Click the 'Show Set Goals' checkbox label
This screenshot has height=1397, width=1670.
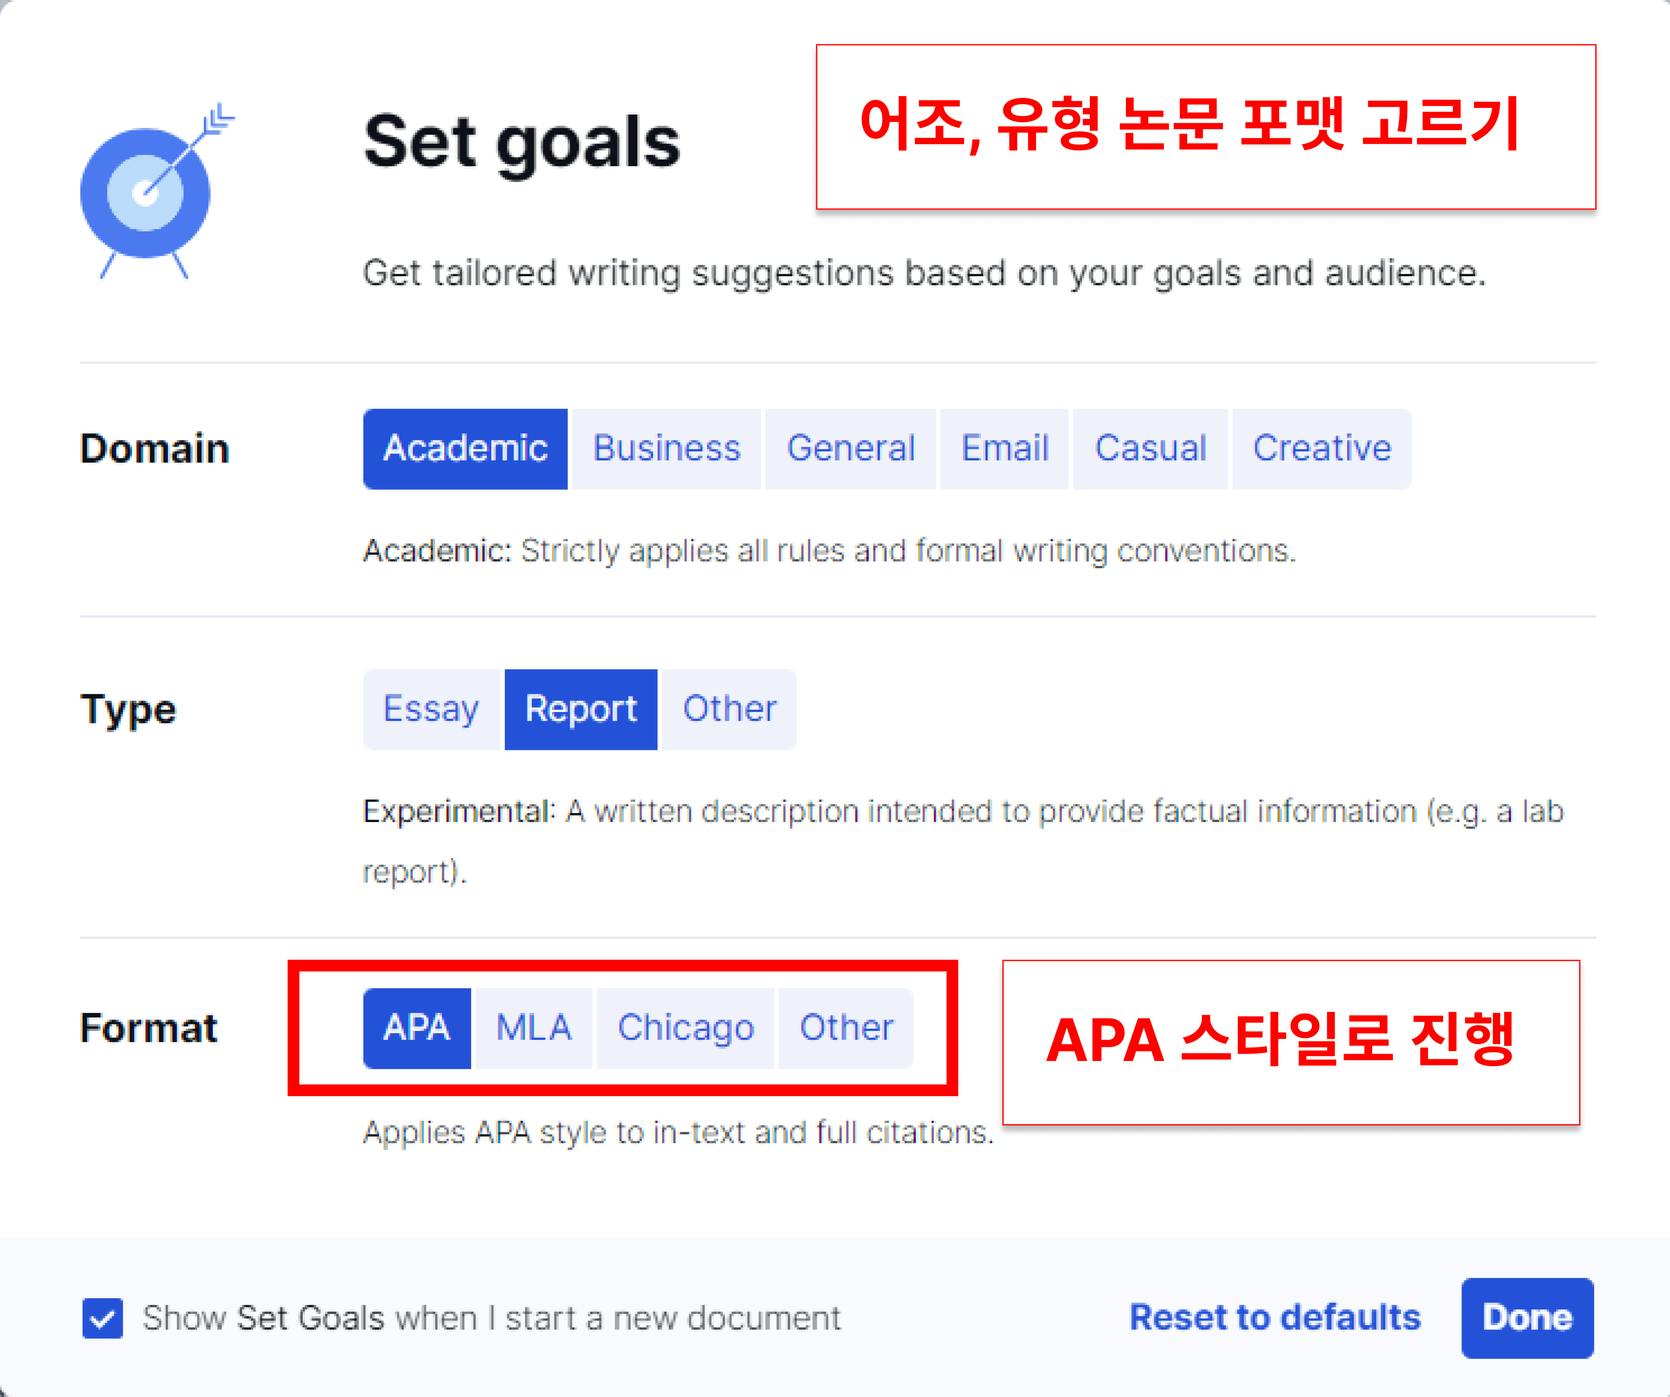[x=491, y=1318]
